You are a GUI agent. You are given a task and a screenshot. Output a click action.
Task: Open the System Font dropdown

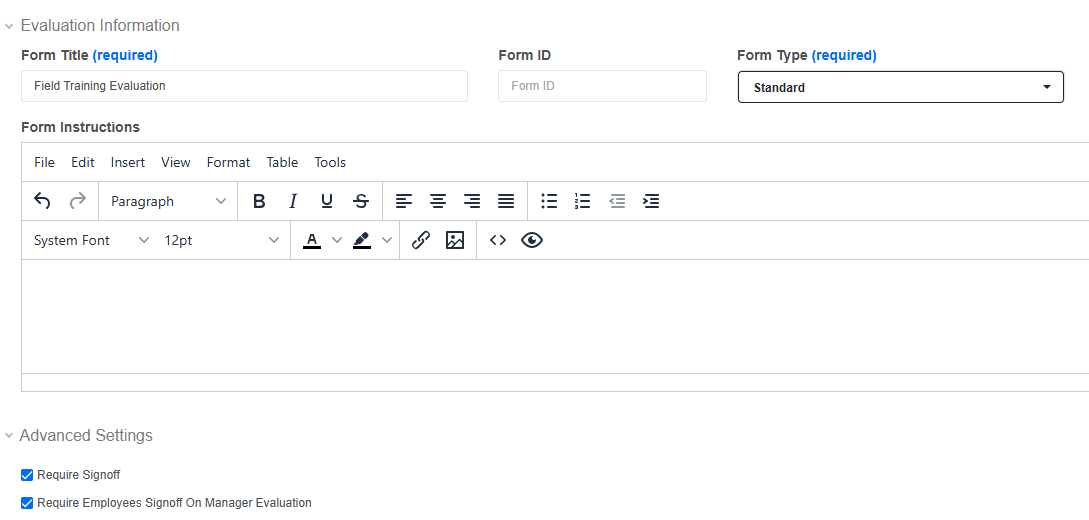(x=91, y=240)
